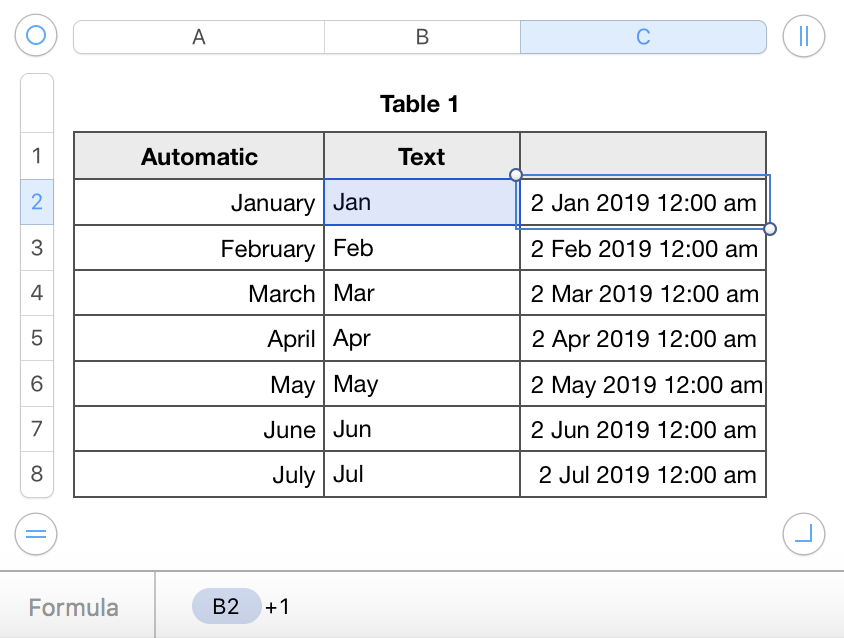This screenshot has width=844, height=638.
Task: Select the cell containing January
Action: pos(199,203)
